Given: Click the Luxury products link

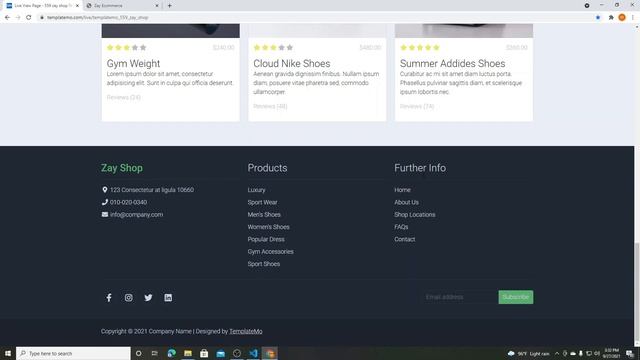Looking at the screenshot, I should (x=256, y=190).
